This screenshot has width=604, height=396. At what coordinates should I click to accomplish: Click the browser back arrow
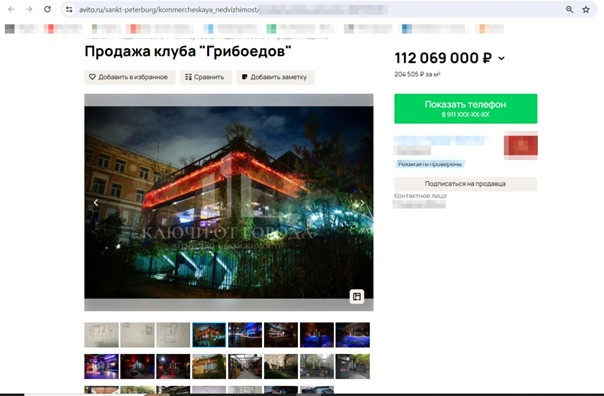point(11,9)
